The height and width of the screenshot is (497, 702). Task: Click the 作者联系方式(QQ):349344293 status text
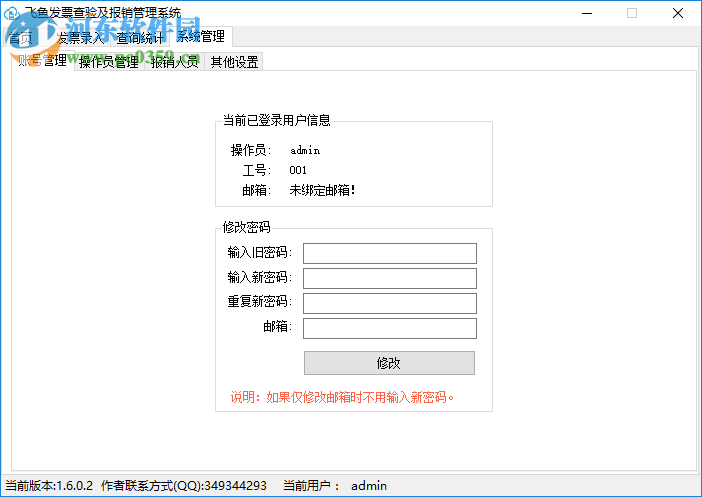(x=184, y=485)
